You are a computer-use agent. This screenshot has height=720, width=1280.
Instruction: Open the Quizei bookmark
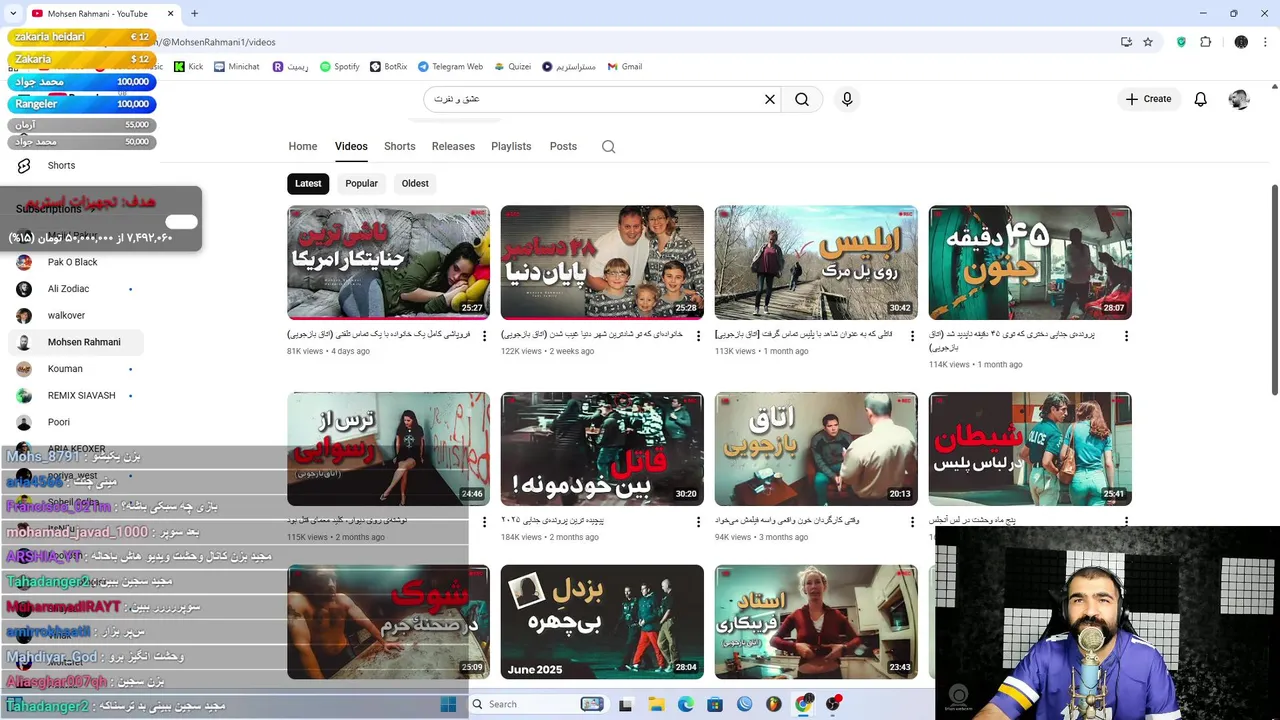(512, 67)
